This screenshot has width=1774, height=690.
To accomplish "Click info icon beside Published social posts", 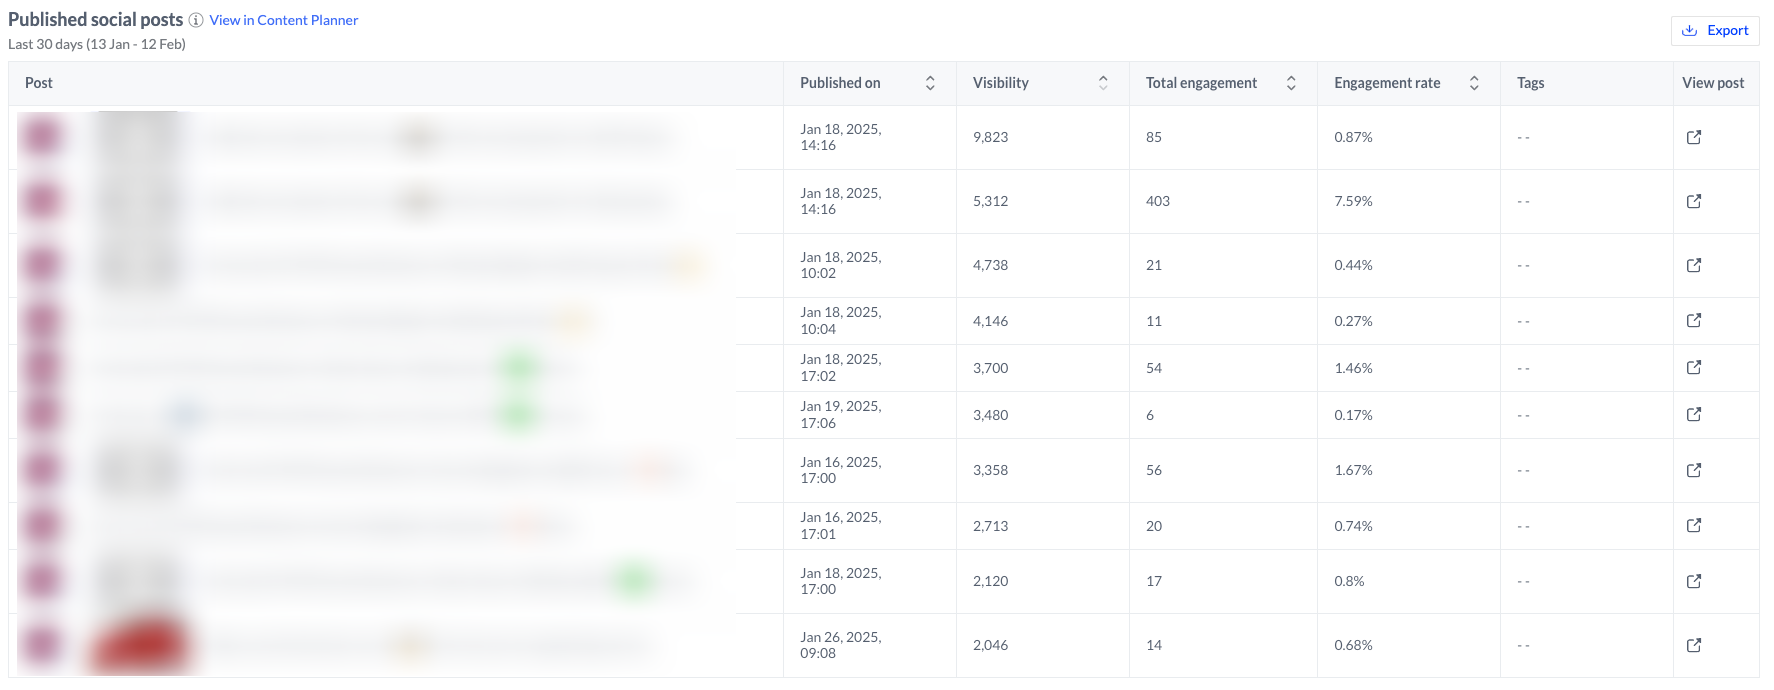I will (x=196, y=20).
